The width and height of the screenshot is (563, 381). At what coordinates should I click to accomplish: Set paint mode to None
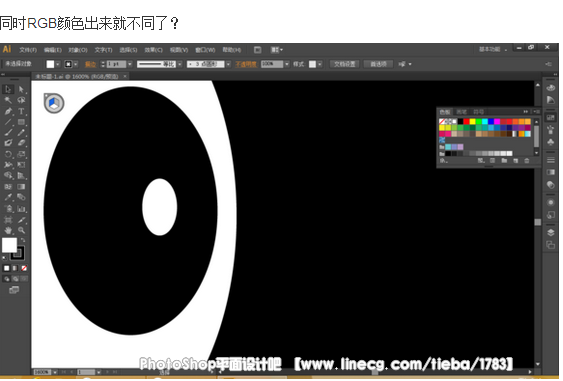click(24, 268)
